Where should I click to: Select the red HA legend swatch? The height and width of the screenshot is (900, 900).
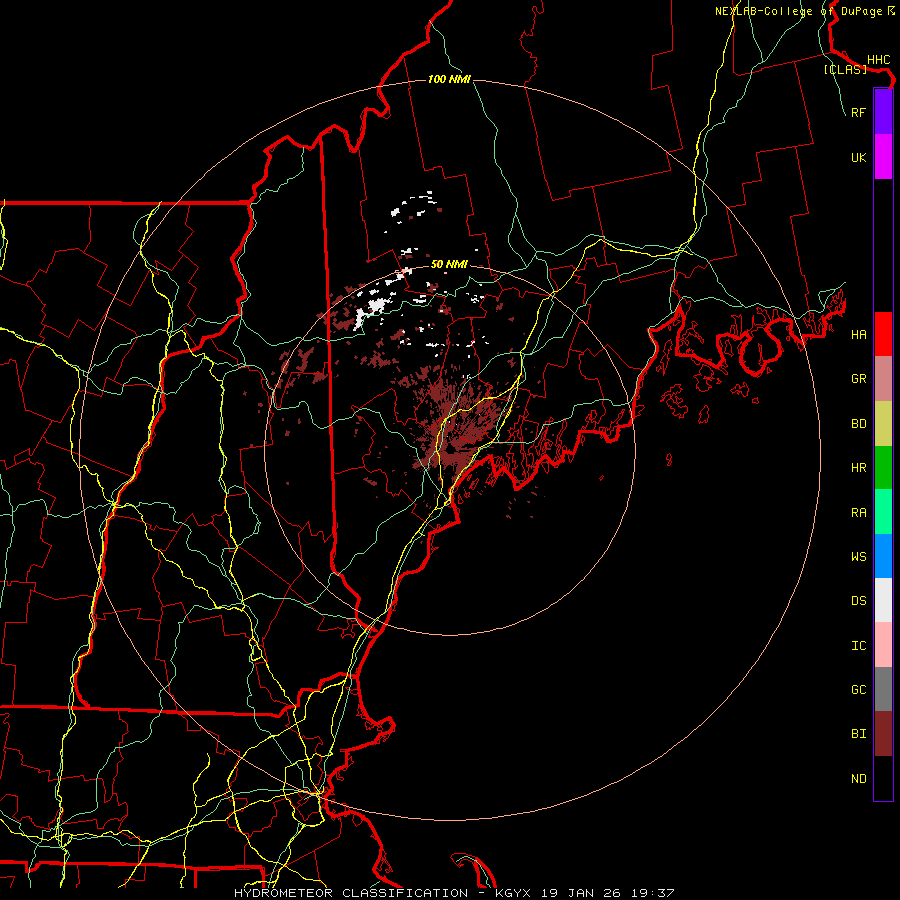[883, 334]
